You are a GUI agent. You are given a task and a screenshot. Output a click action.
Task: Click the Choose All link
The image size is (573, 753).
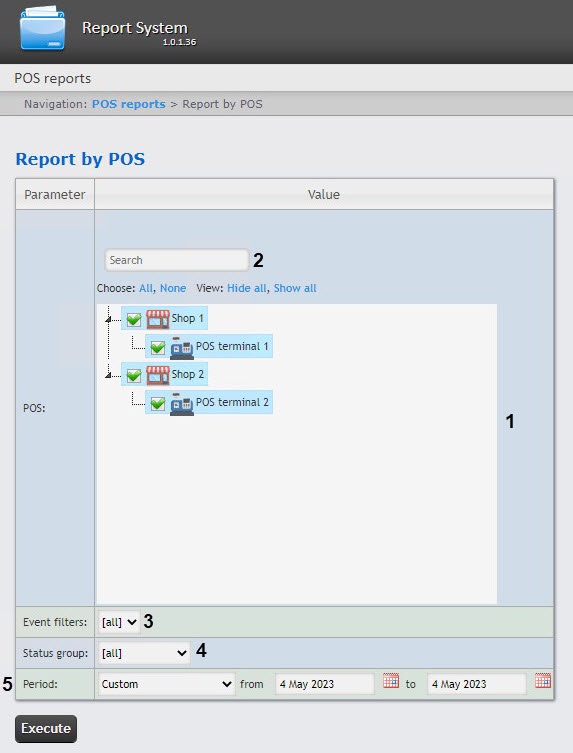146,288
